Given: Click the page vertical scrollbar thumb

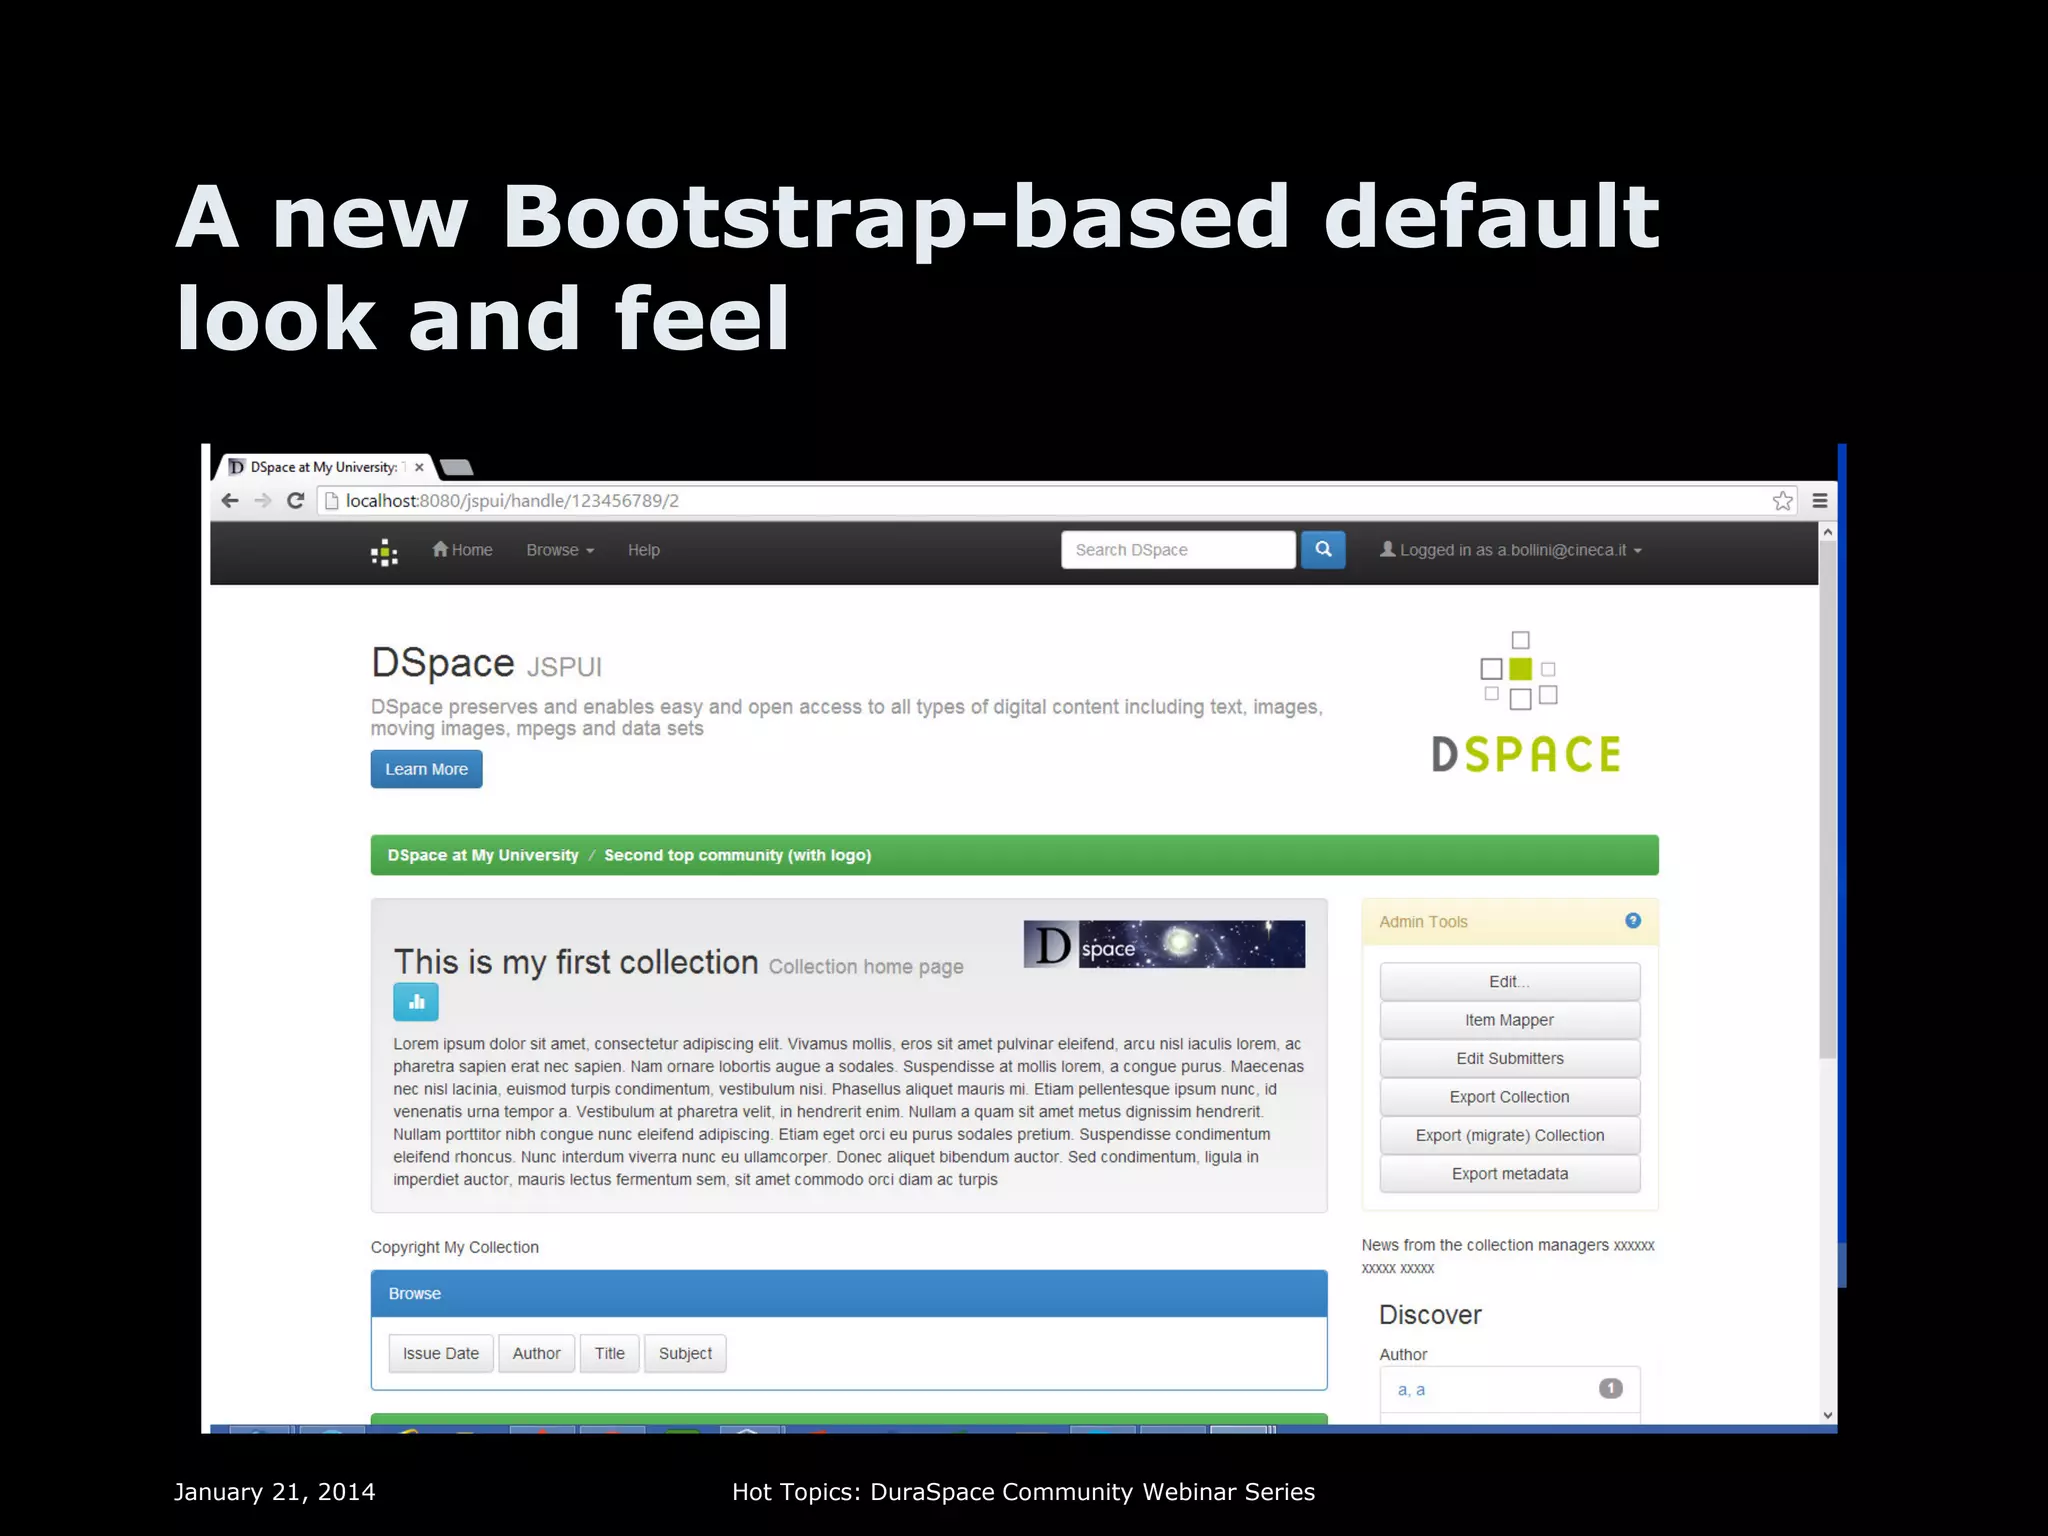Looking at the screenshot, I should pyautogui.click(x=1828, y=800).
